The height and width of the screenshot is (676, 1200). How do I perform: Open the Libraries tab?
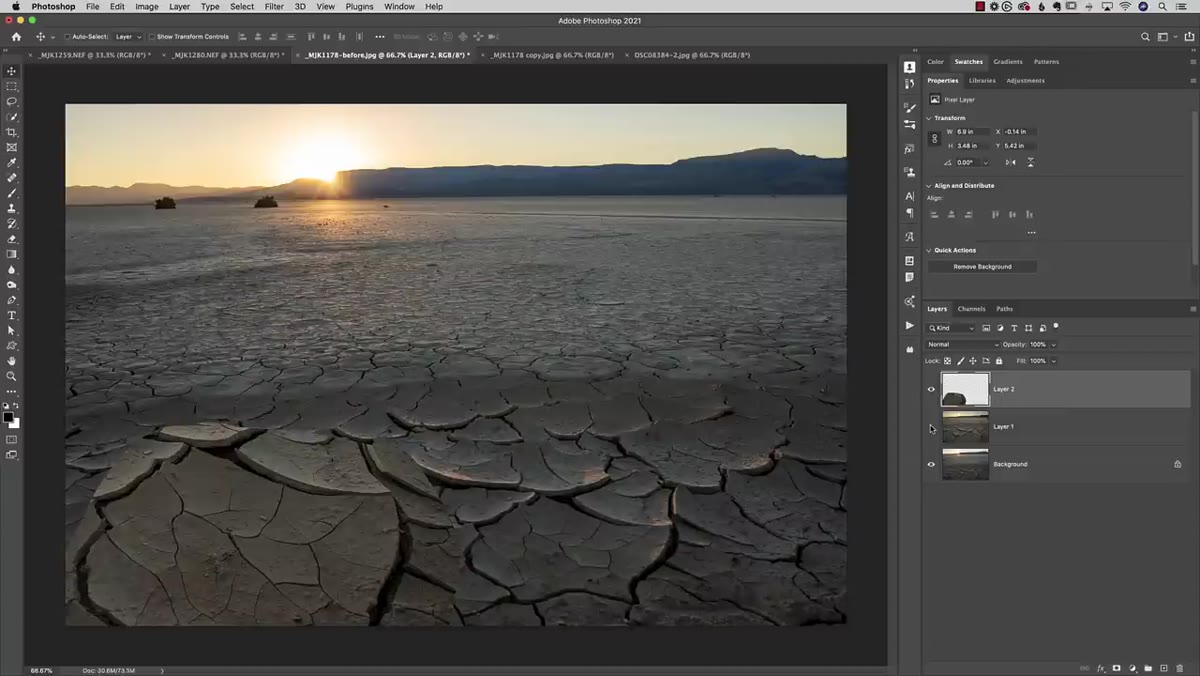[x=982, y=80]
